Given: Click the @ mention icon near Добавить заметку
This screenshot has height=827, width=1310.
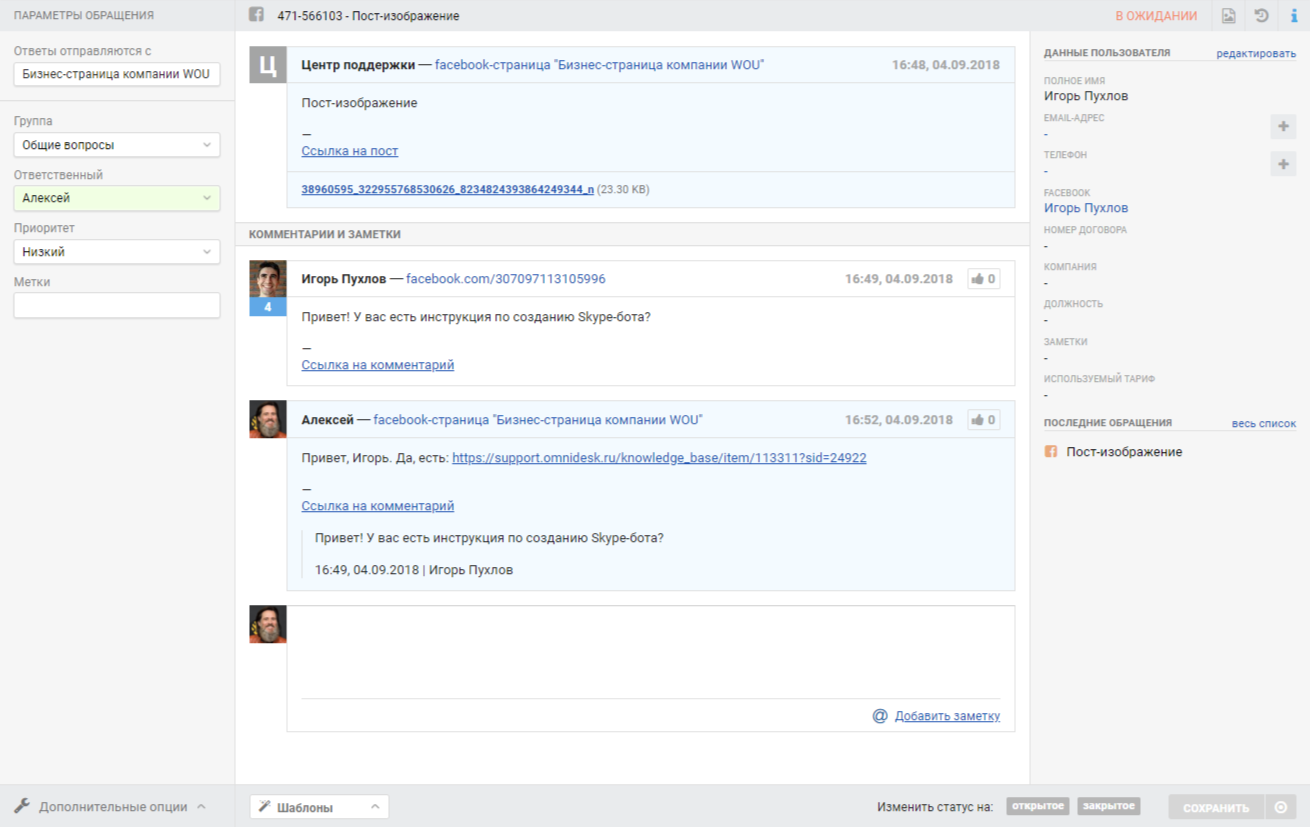Looking at the screenshot, I should [880, 716].
